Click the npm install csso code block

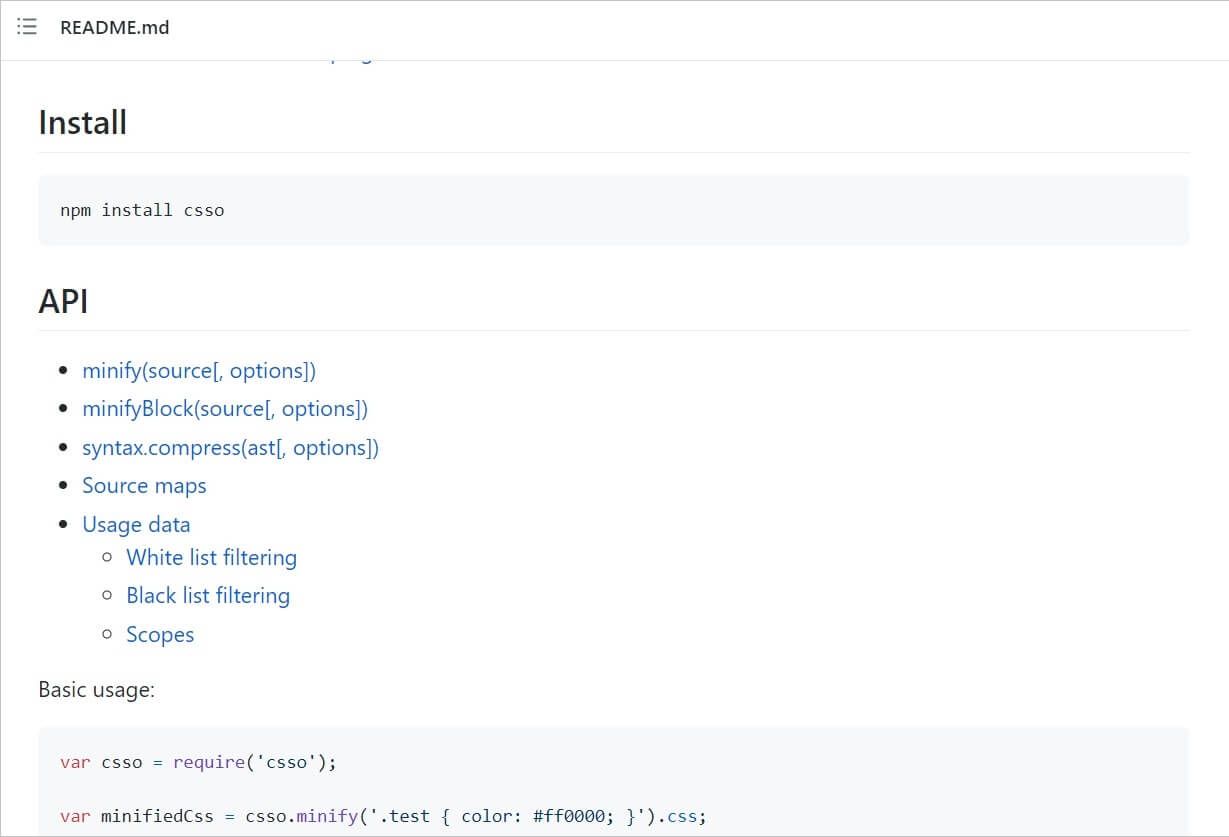coord(613,210)
